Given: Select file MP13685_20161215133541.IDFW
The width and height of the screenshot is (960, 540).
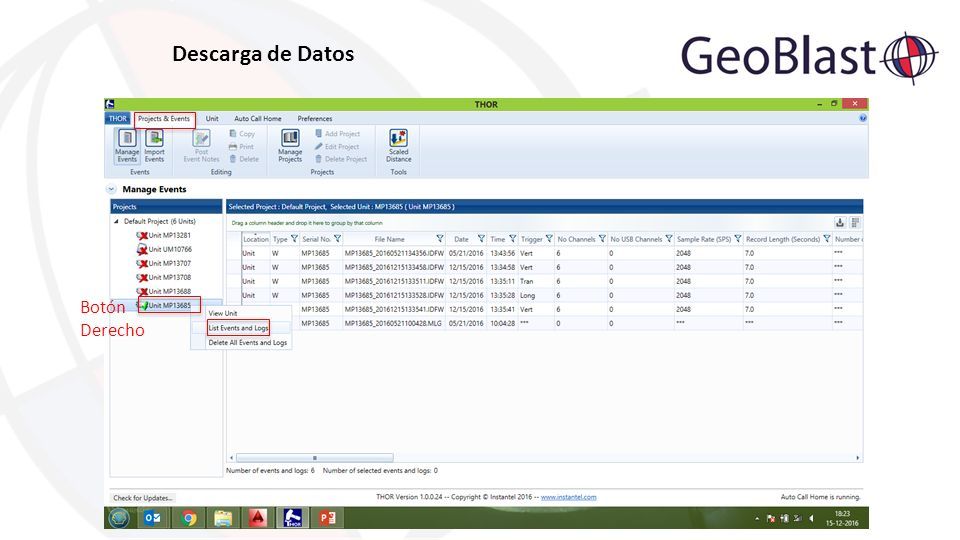Looking at the screenshot, I should coord(394,310).
